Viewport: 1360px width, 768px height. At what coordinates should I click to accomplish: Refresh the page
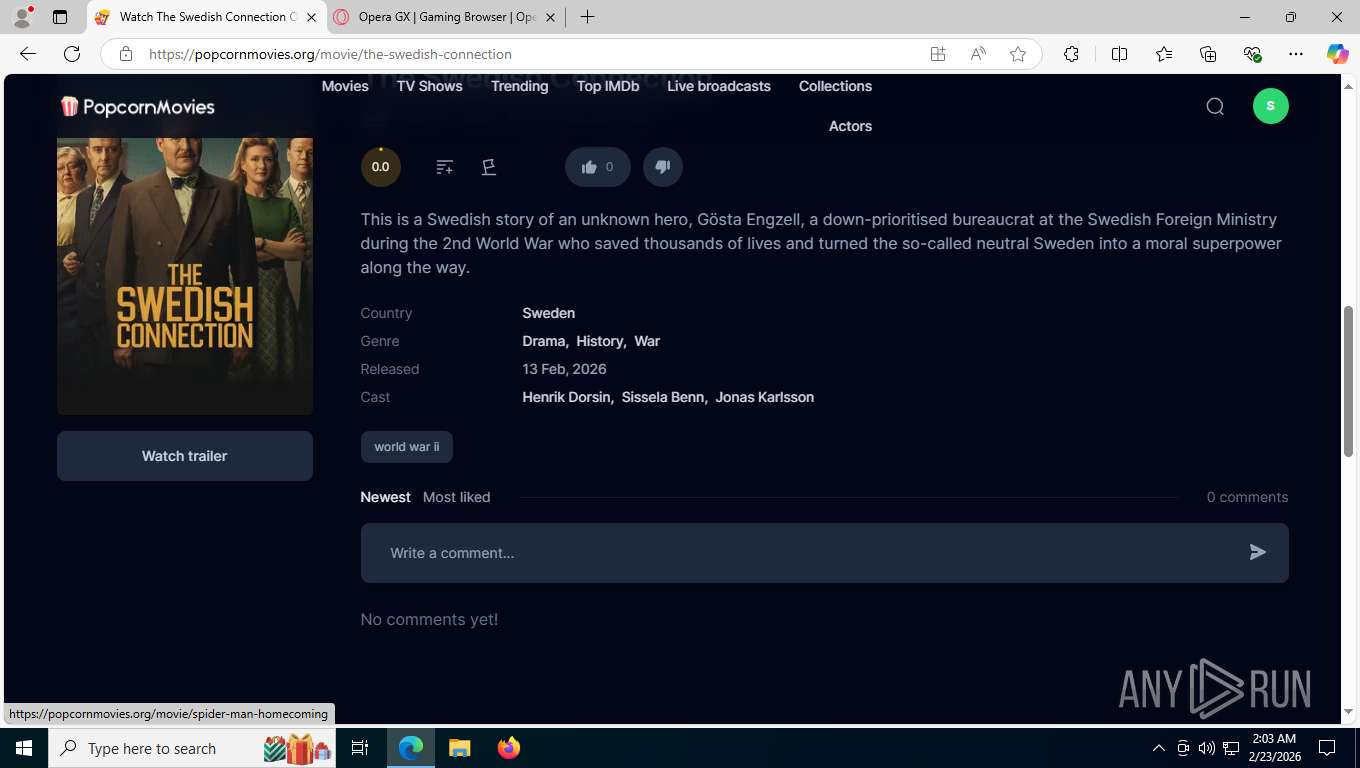(x=72, y=54)
